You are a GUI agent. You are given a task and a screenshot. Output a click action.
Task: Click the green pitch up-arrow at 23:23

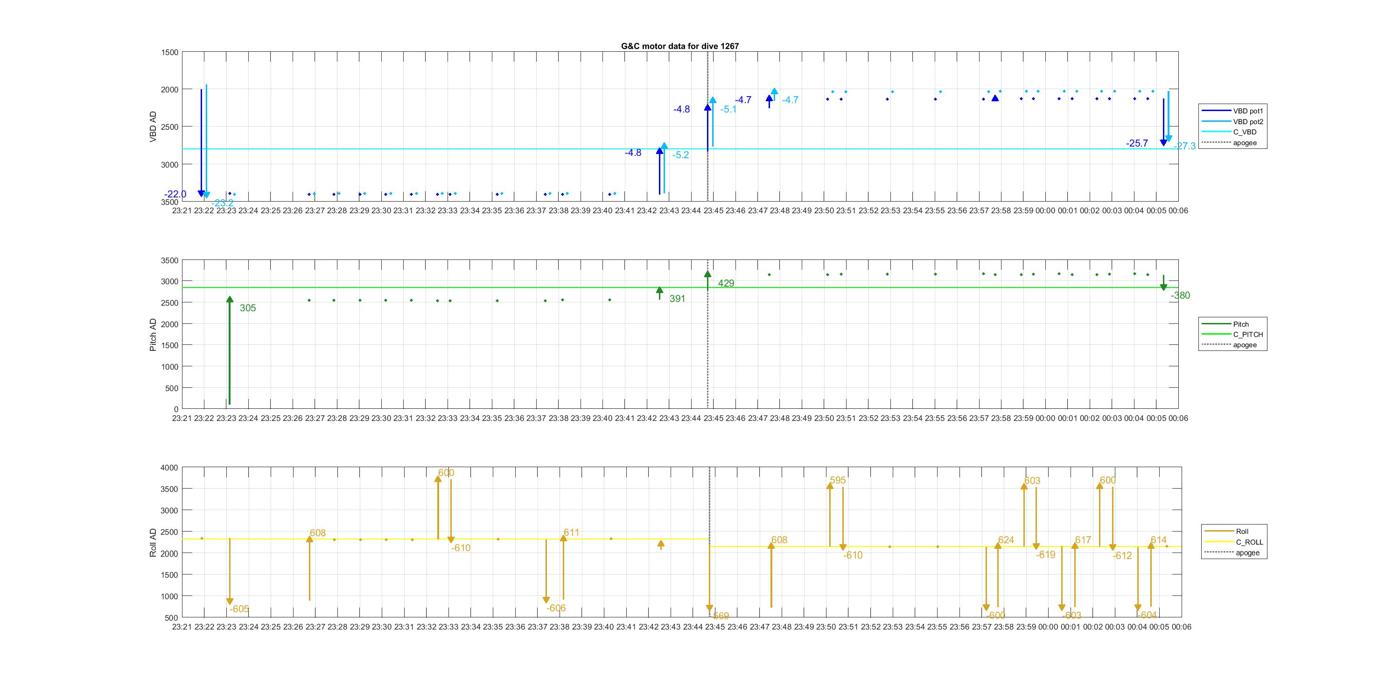coord(229,350)
